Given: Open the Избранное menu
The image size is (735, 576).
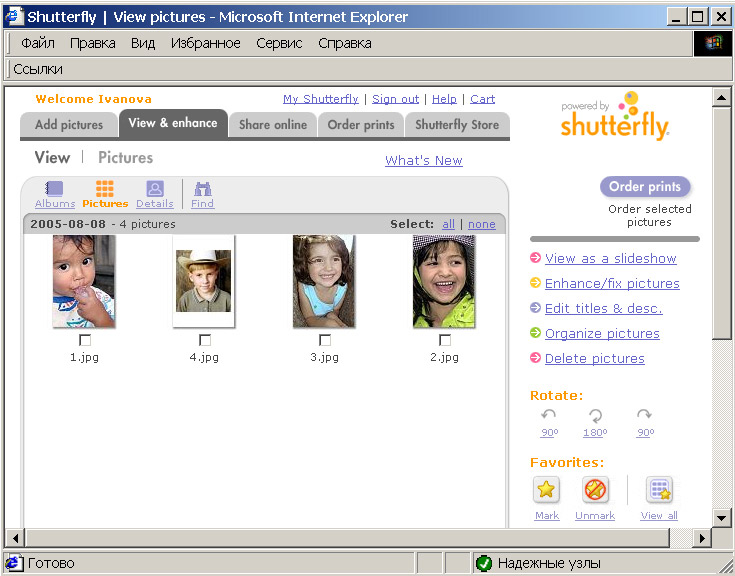Looking at the screenshot, I should (x=206, y=43).
